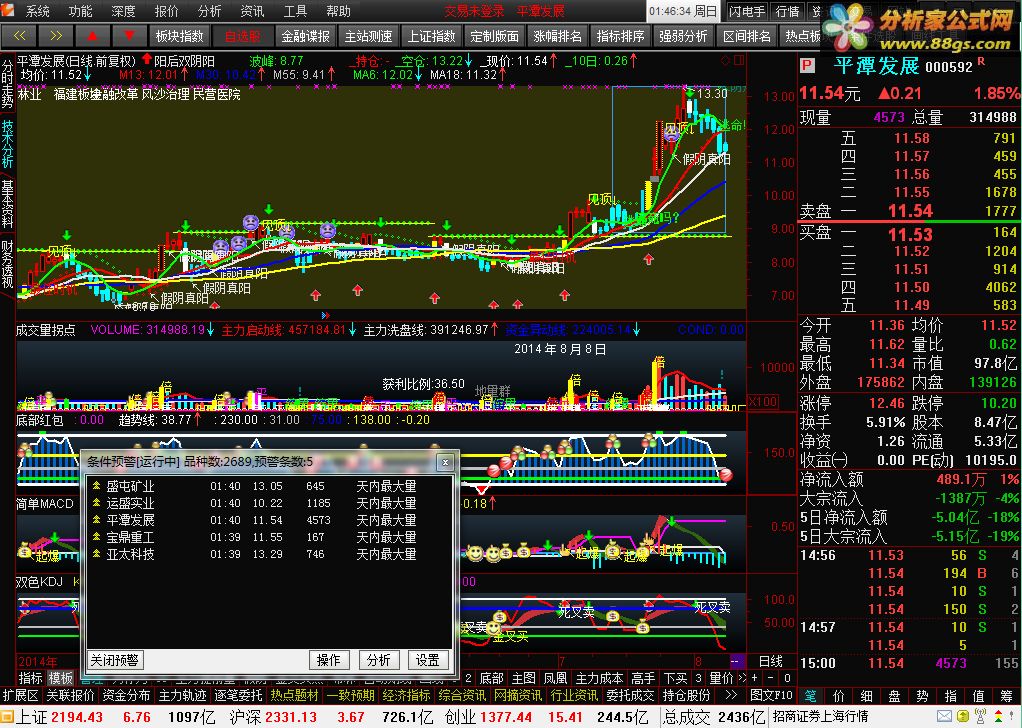The height and width of the screenshot is (728, 1022).
Task: Open 强弱分析 from the toolbar
Action: point(683,36)
